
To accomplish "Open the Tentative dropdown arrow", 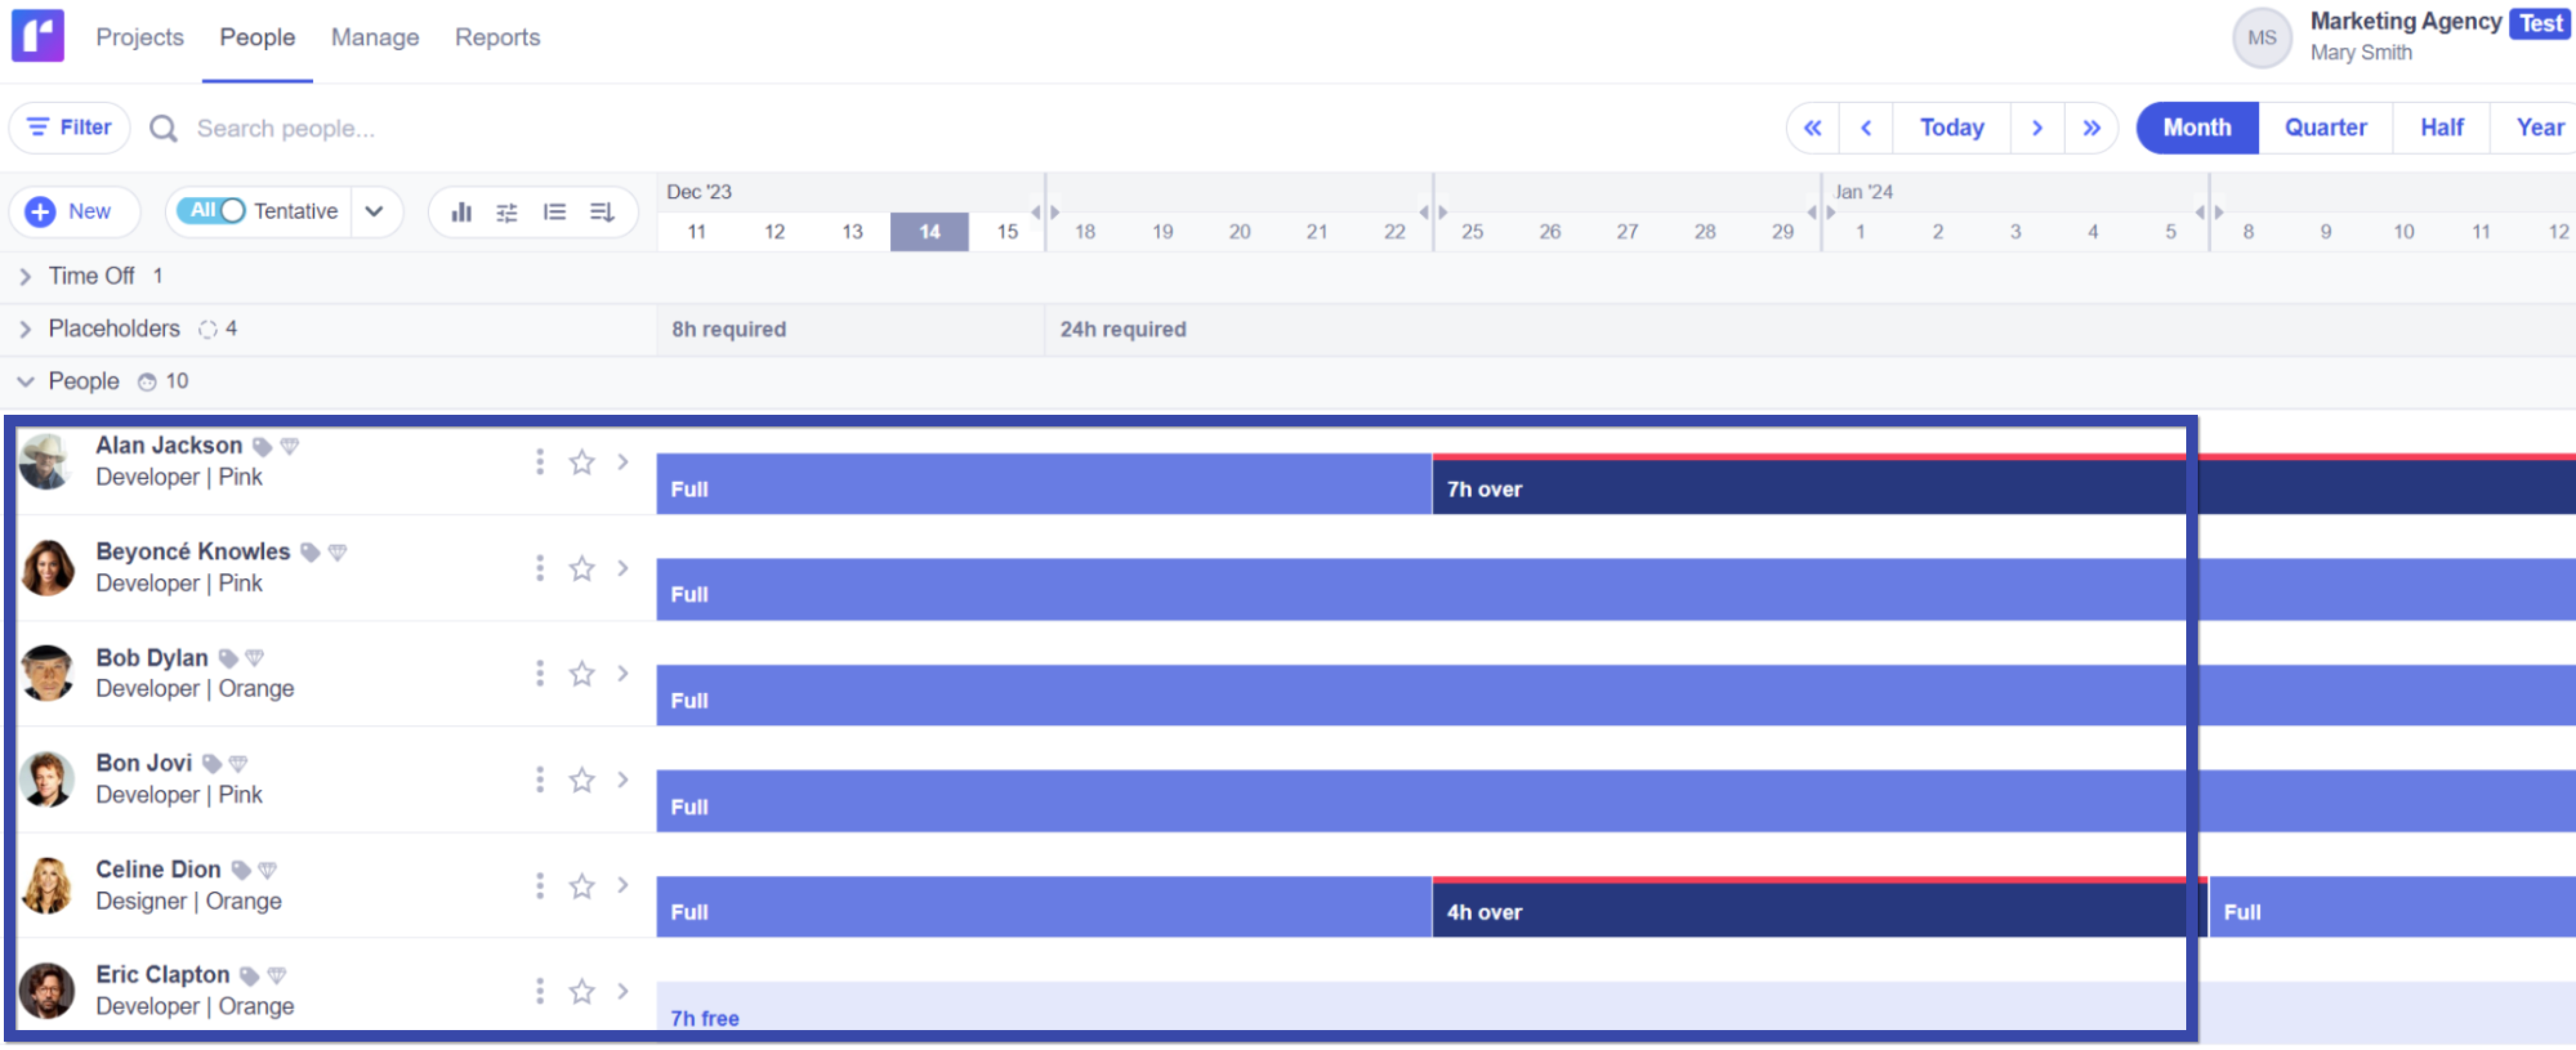I will 374,212.
